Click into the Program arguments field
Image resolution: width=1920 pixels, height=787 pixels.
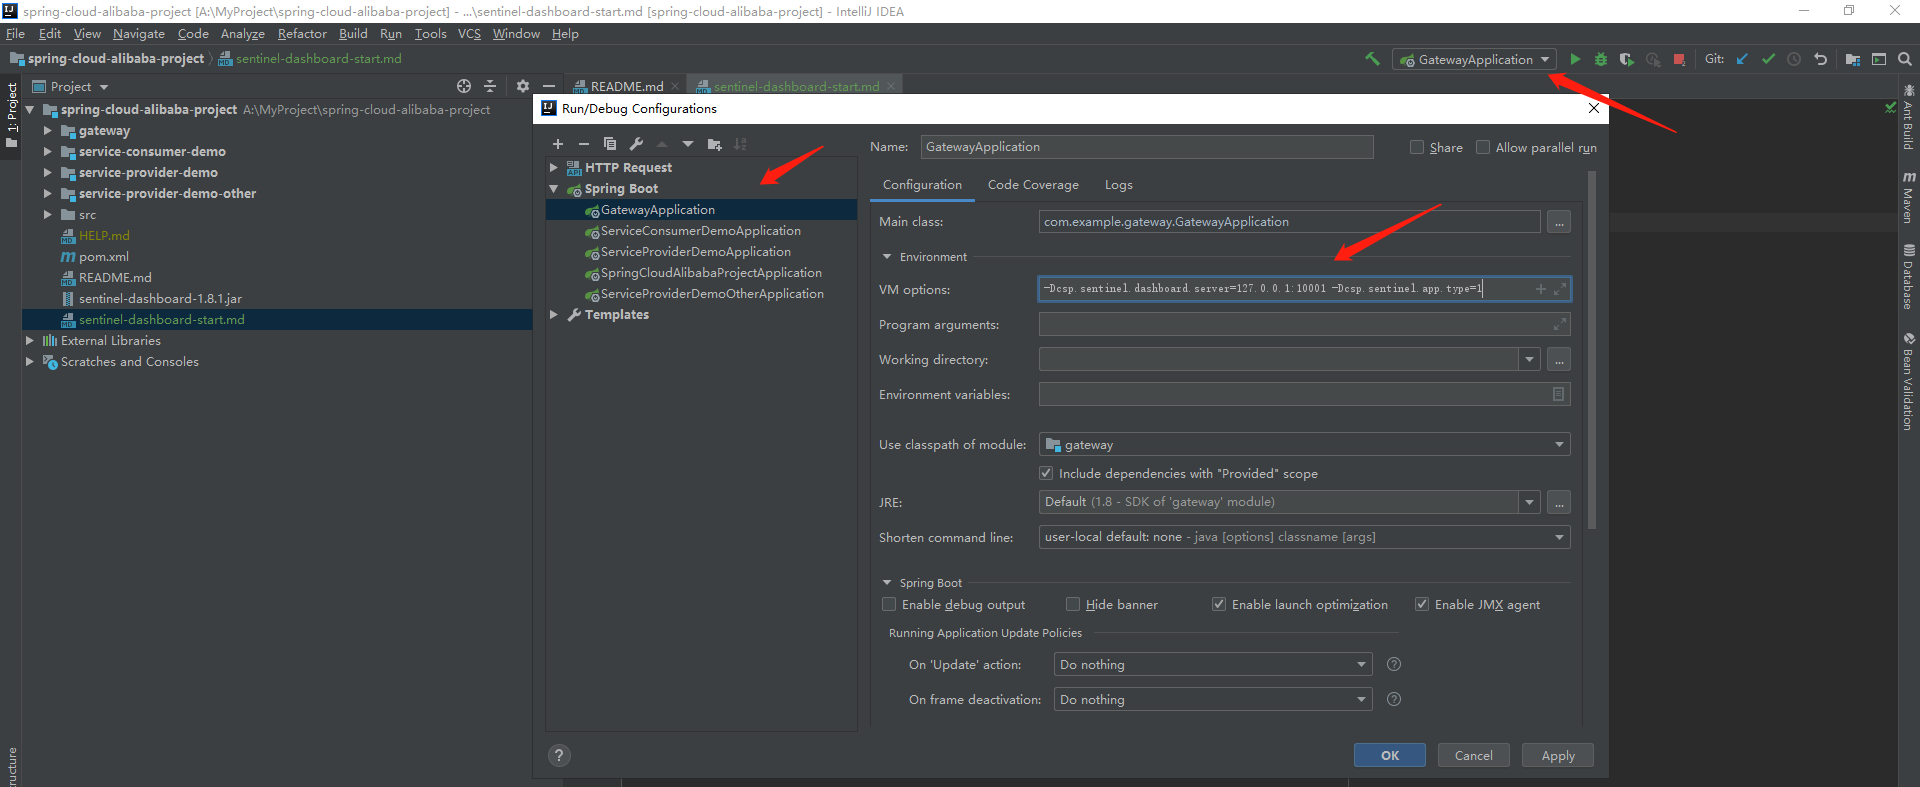[1305, 324]
